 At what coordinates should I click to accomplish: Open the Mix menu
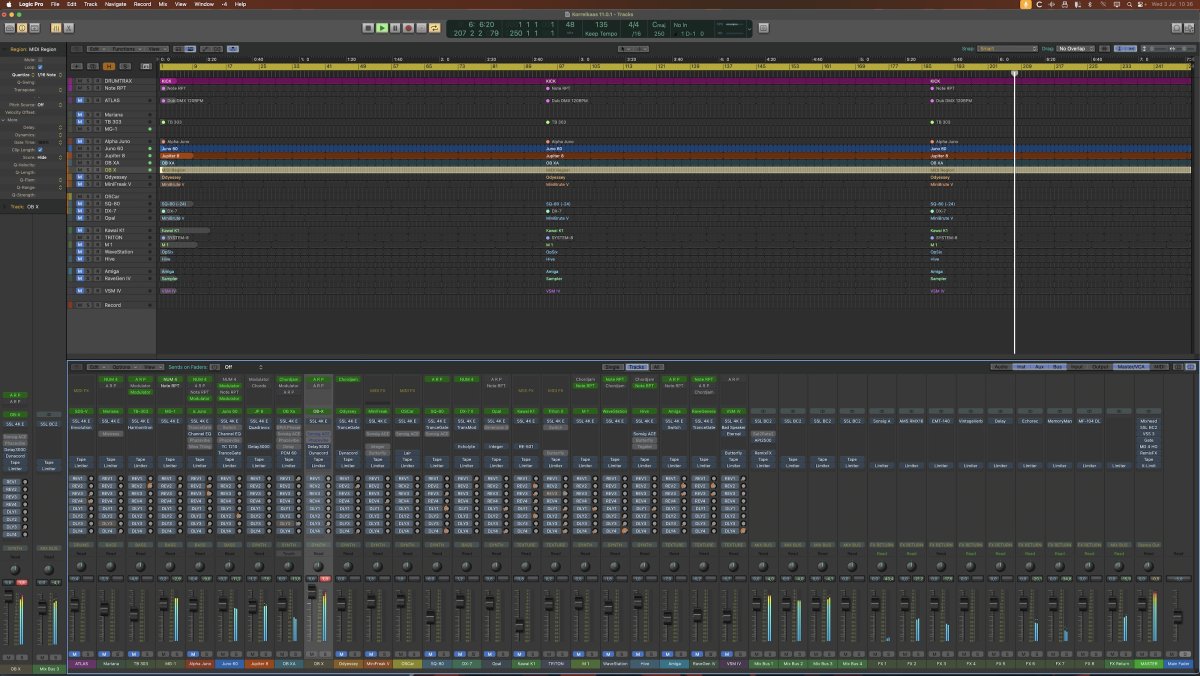162,4
